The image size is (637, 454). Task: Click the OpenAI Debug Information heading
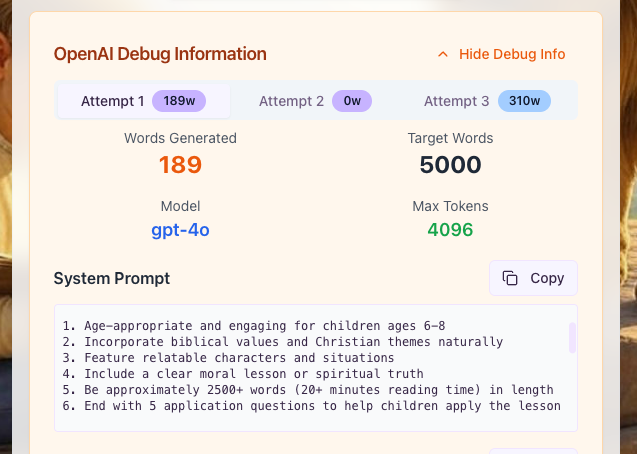click(x=160, y=54)
